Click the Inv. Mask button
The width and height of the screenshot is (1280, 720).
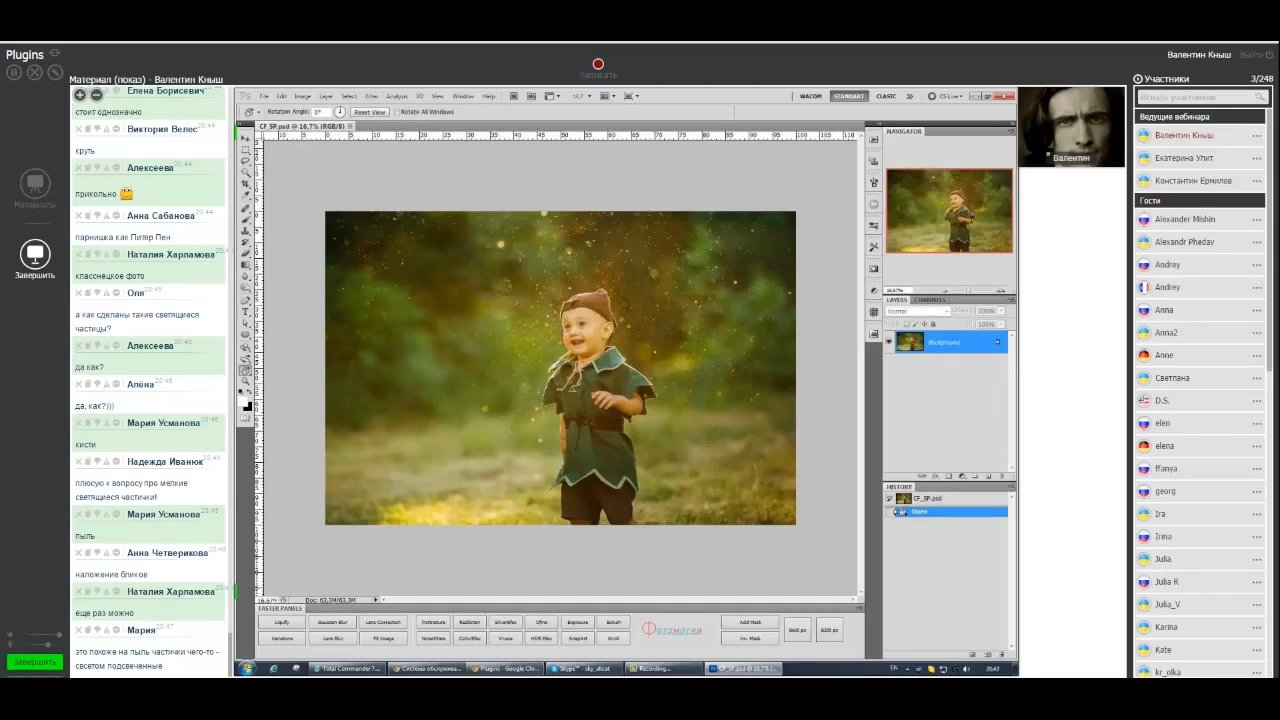[x=750, y=637]
